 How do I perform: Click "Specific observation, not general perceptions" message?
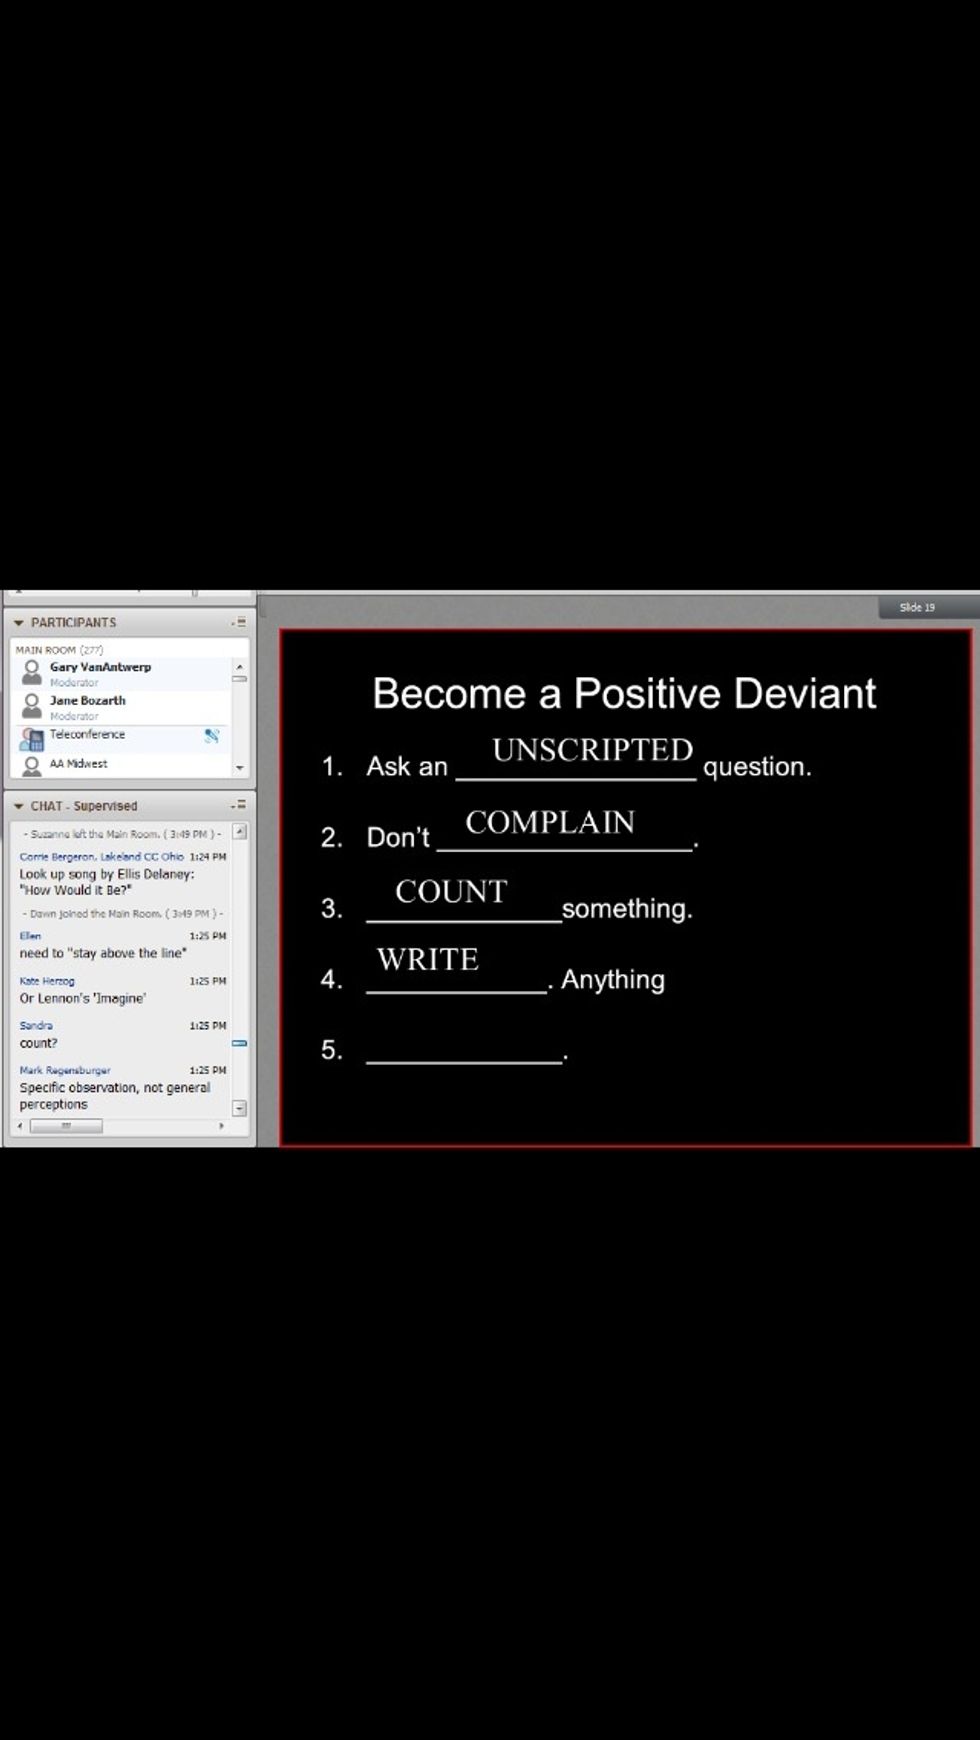pos(115,1096)
